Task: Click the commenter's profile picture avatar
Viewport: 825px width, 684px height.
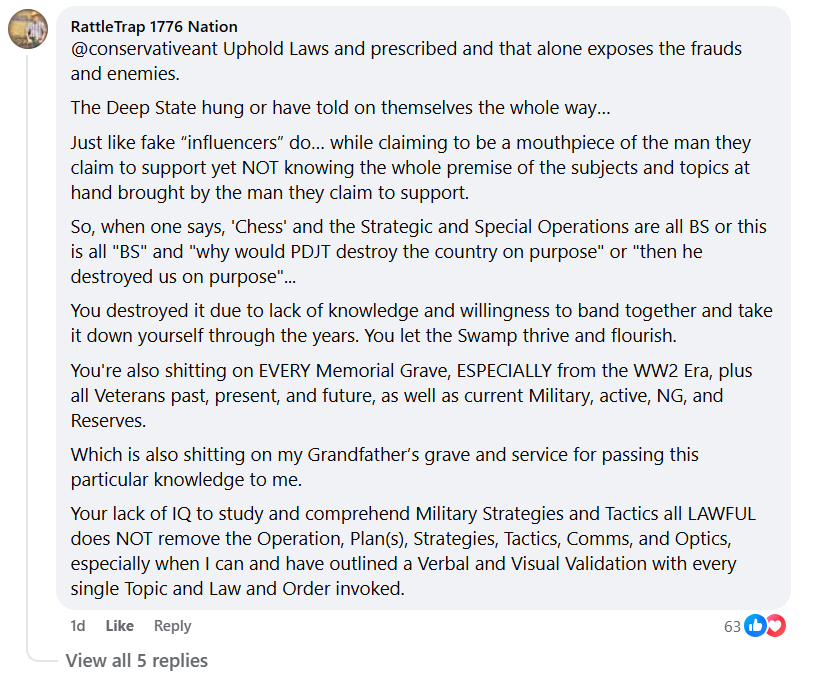Action: tap(29, 30)
